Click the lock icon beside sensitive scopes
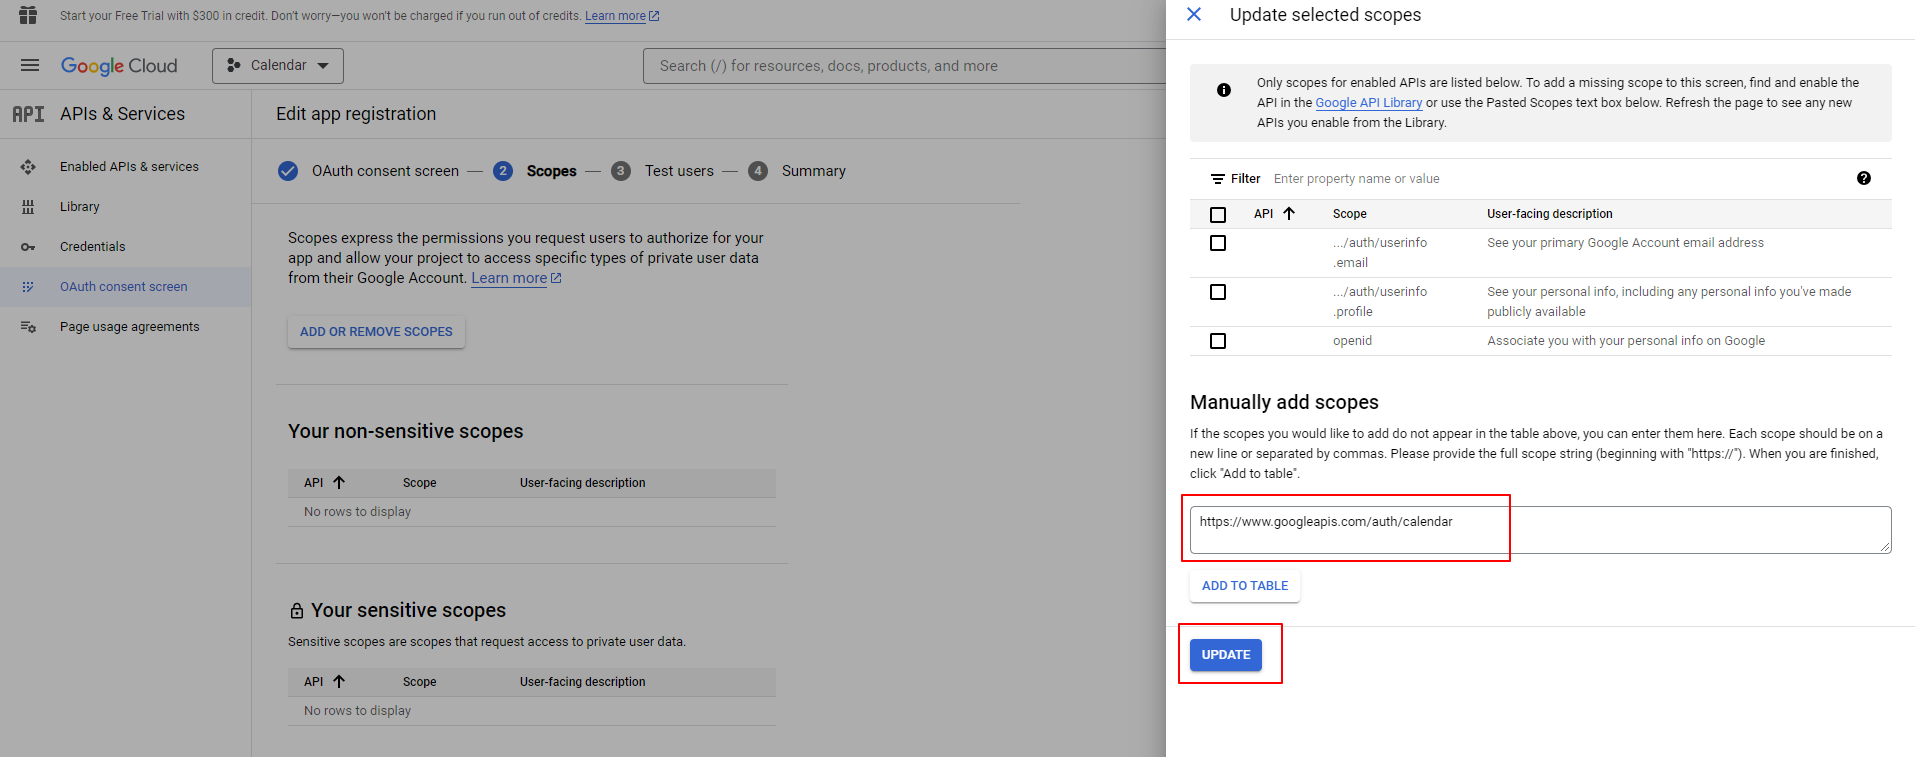1915x757 pixels. (x=297, y=610)
